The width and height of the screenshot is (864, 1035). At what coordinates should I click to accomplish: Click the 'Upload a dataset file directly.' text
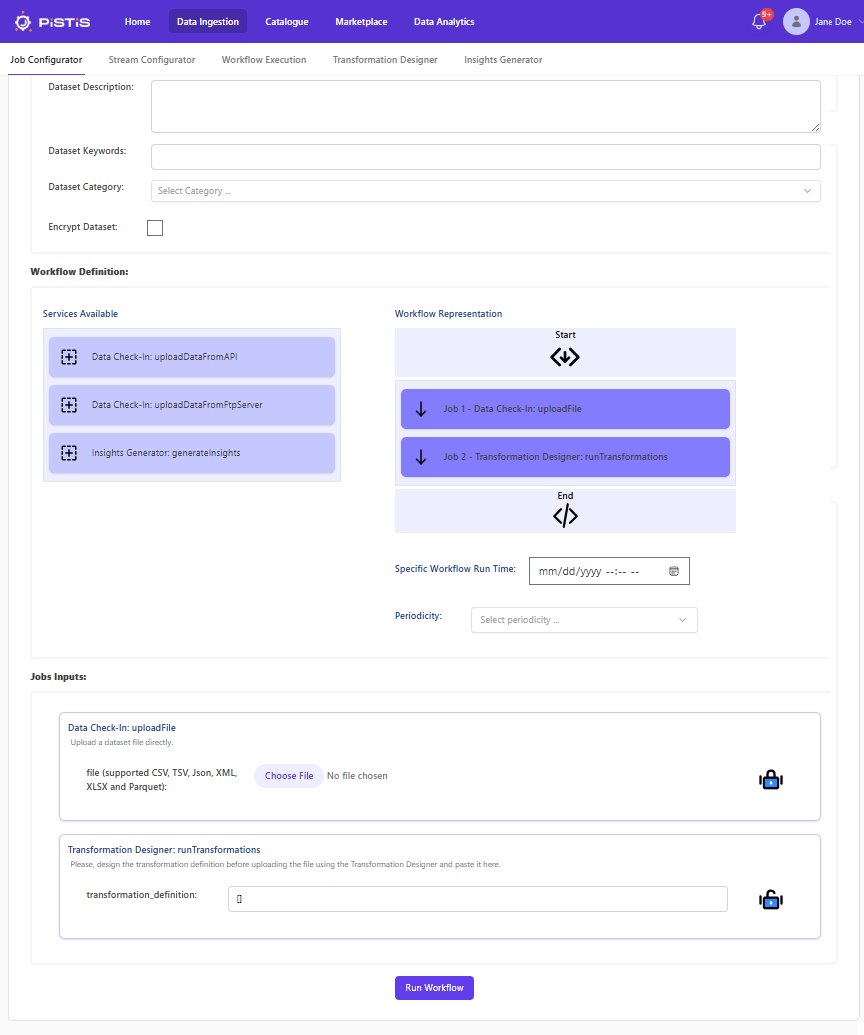click(121, 742)
